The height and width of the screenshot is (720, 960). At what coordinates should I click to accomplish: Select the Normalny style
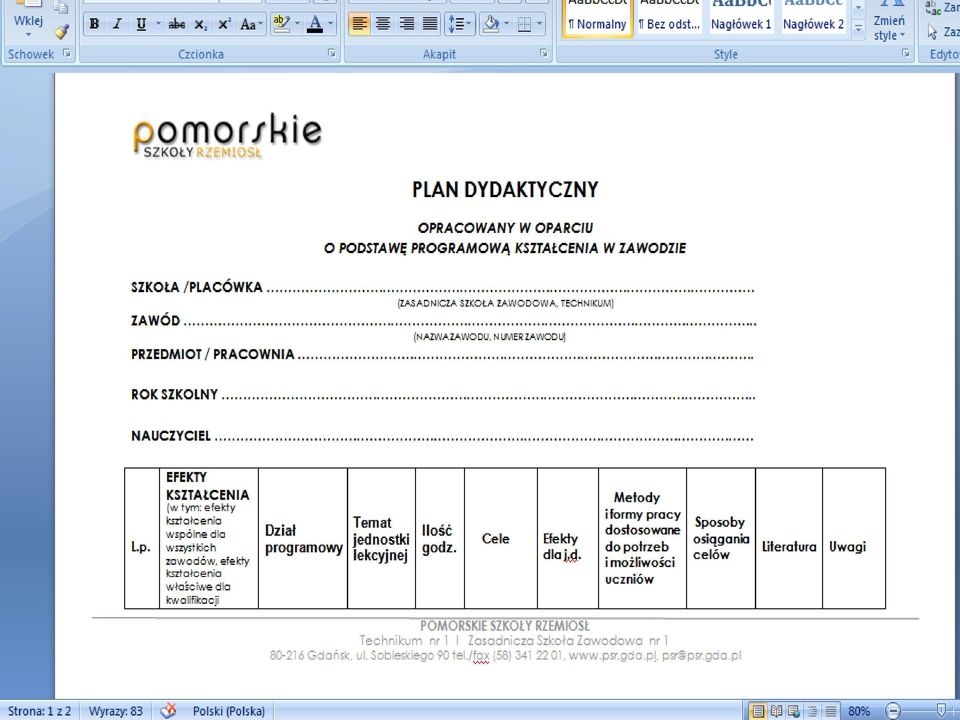coord(598,18)
